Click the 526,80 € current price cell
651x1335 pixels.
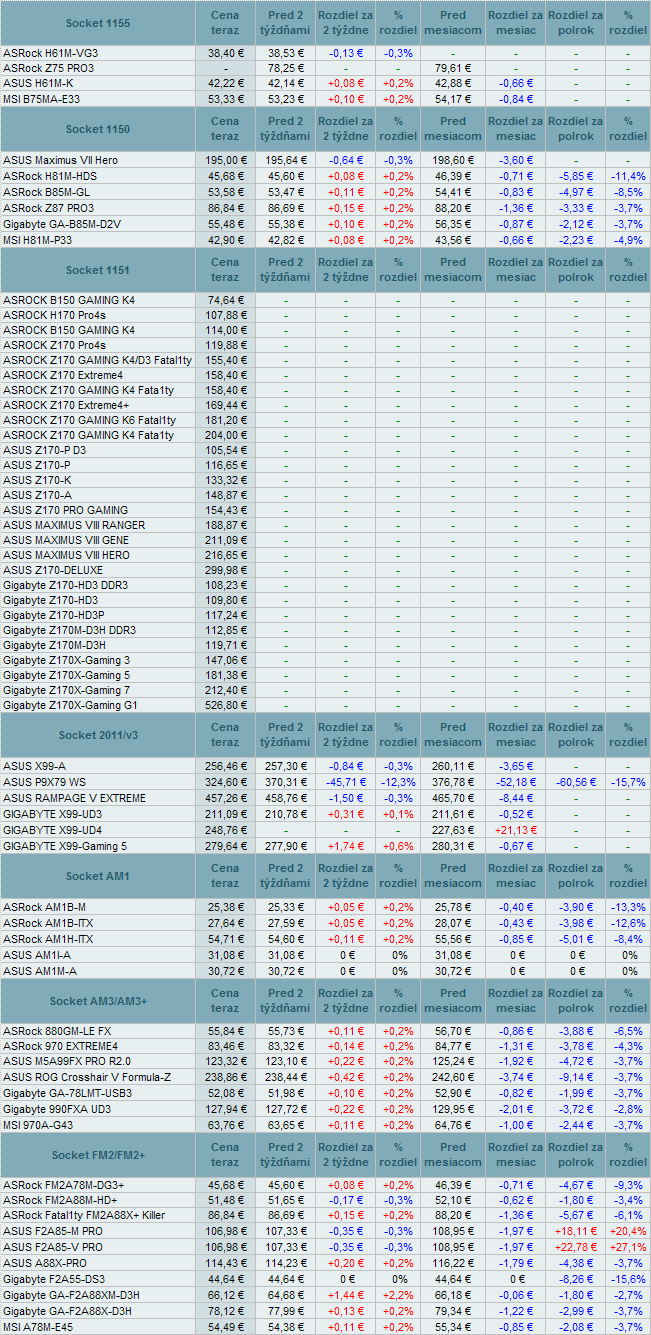[225, 705]
